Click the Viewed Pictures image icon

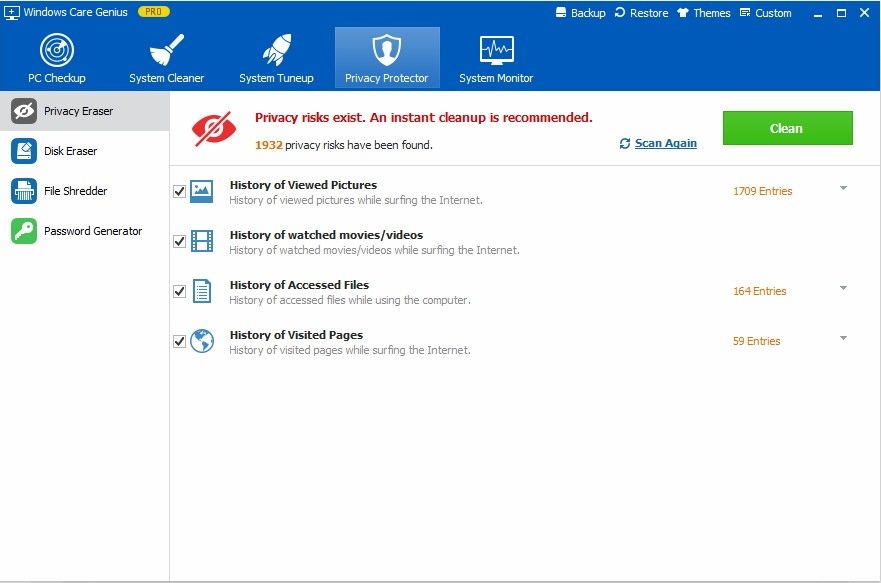[x=202, y=192]
